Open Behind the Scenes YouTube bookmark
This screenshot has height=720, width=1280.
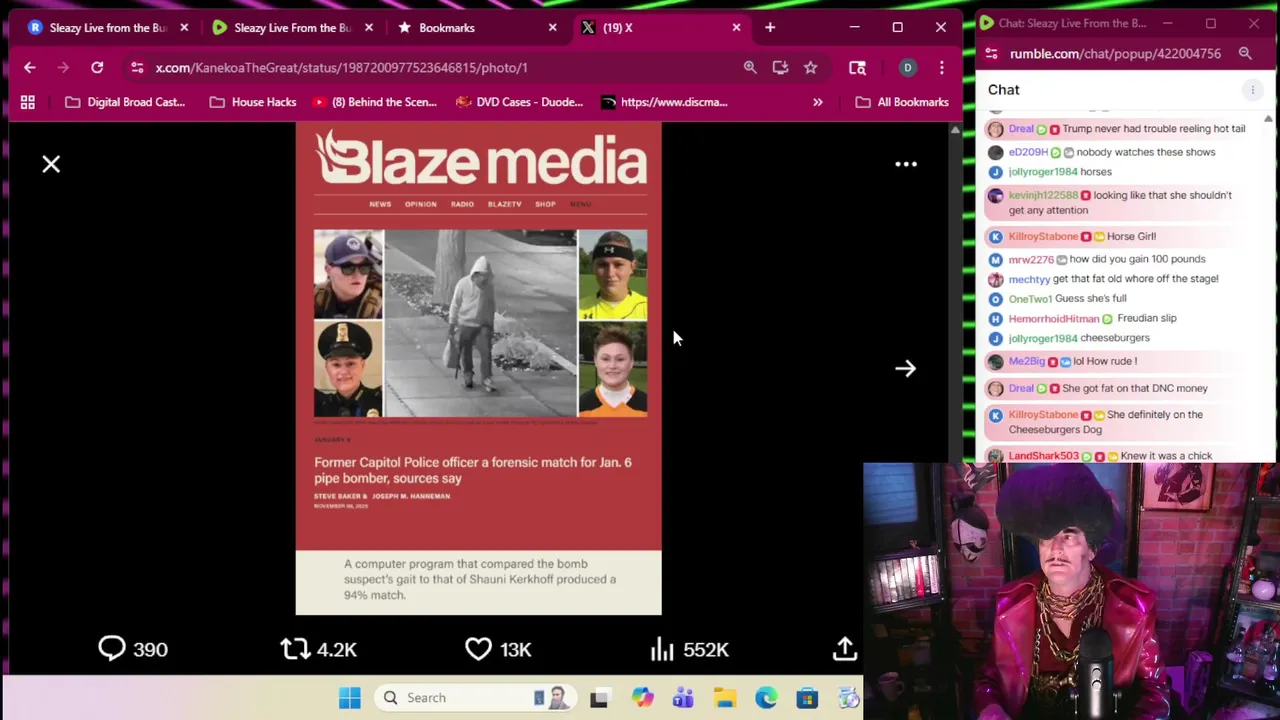[374, 102]
